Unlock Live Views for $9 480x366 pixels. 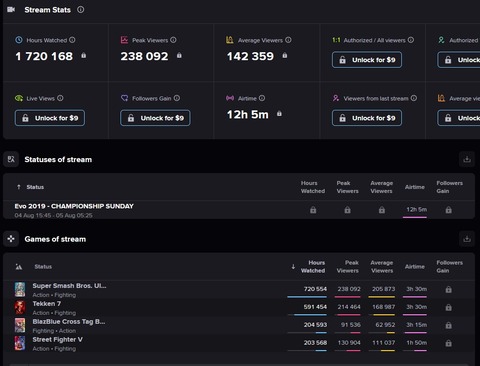point(50,118)
